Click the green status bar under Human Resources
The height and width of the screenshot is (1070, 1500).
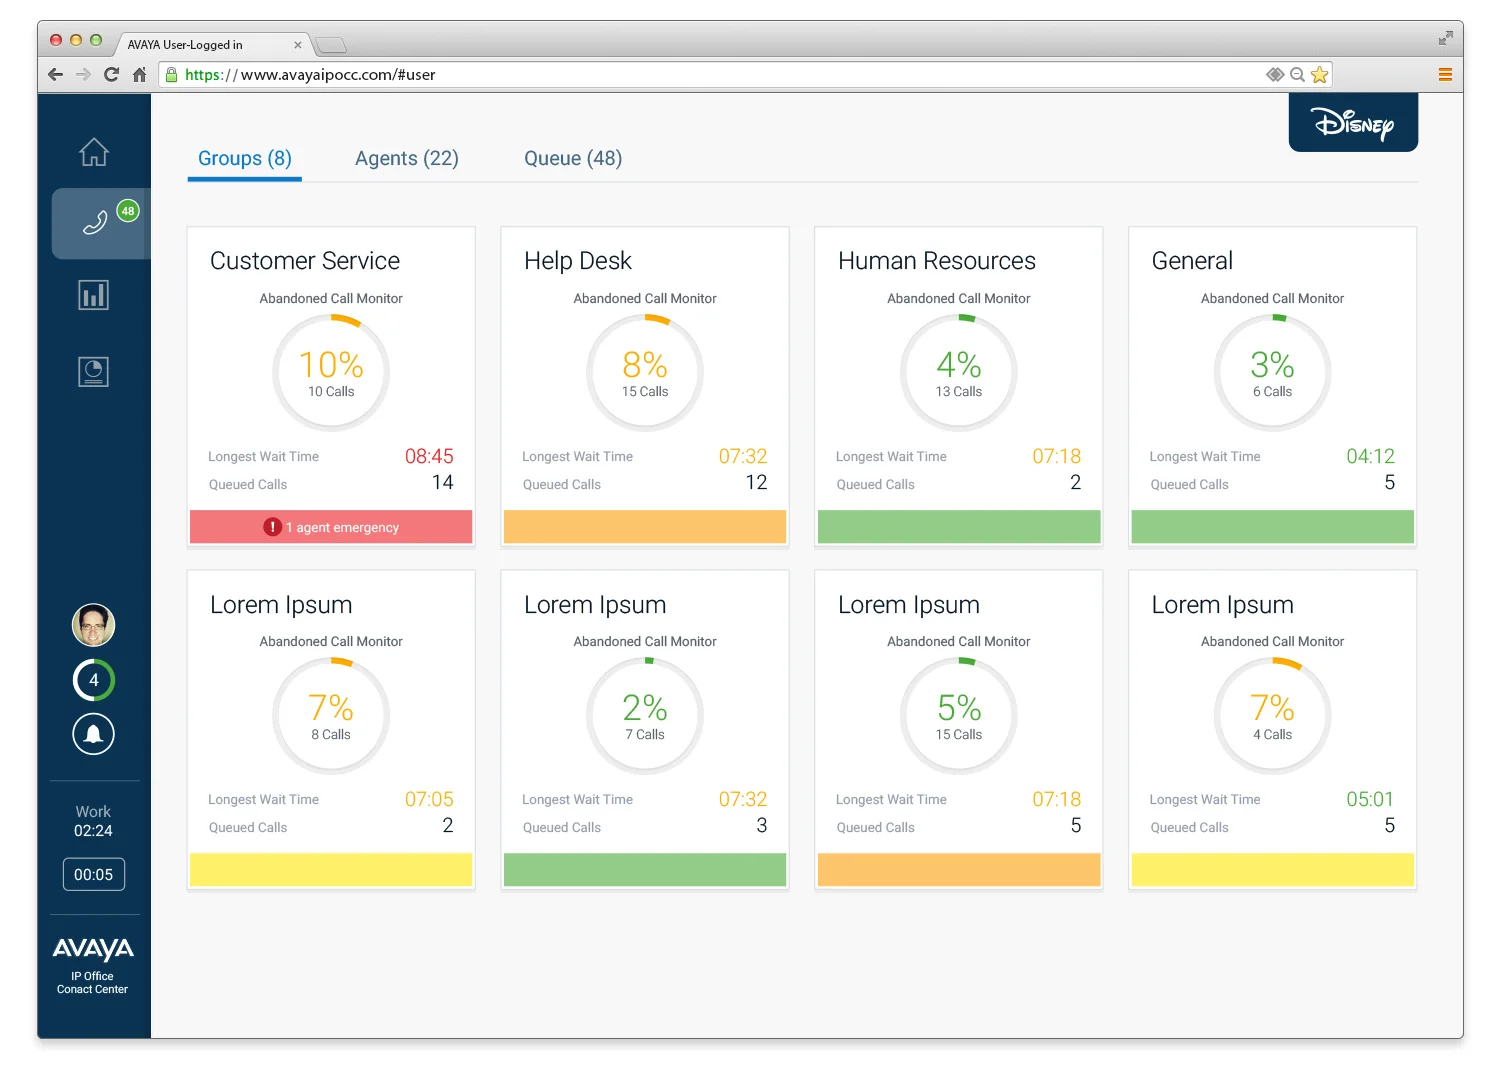coord(959,527)
